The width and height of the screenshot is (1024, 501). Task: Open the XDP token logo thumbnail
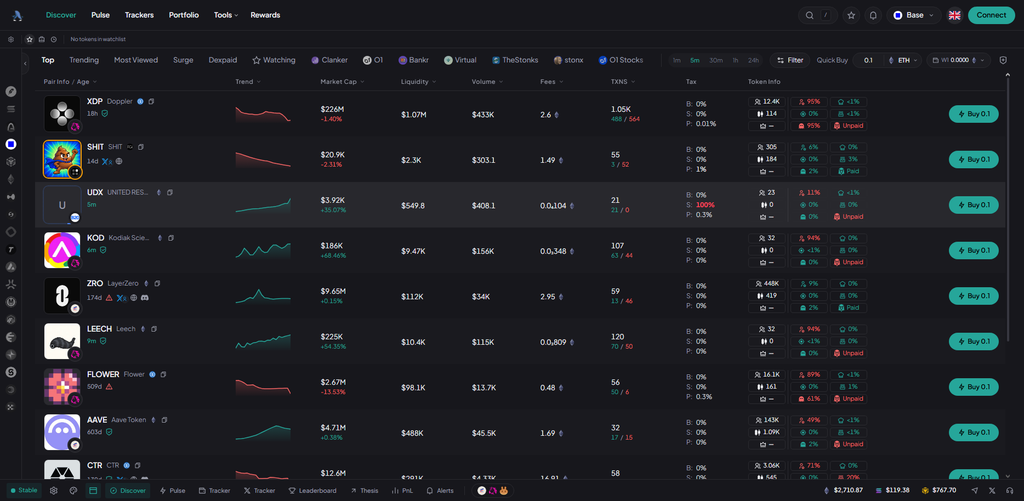point(62,114)
